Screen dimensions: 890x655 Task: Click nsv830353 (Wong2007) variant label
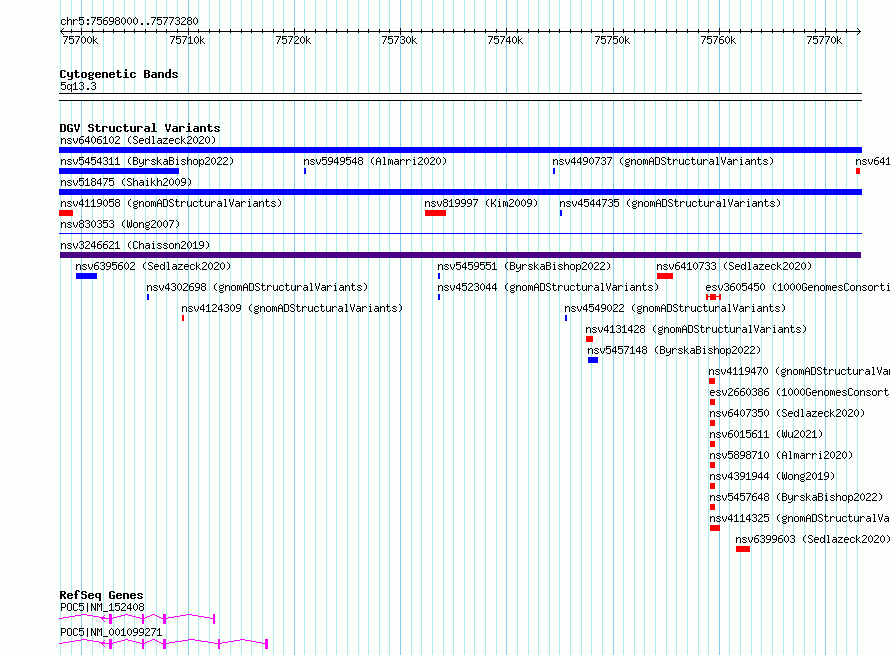(120, 224)
